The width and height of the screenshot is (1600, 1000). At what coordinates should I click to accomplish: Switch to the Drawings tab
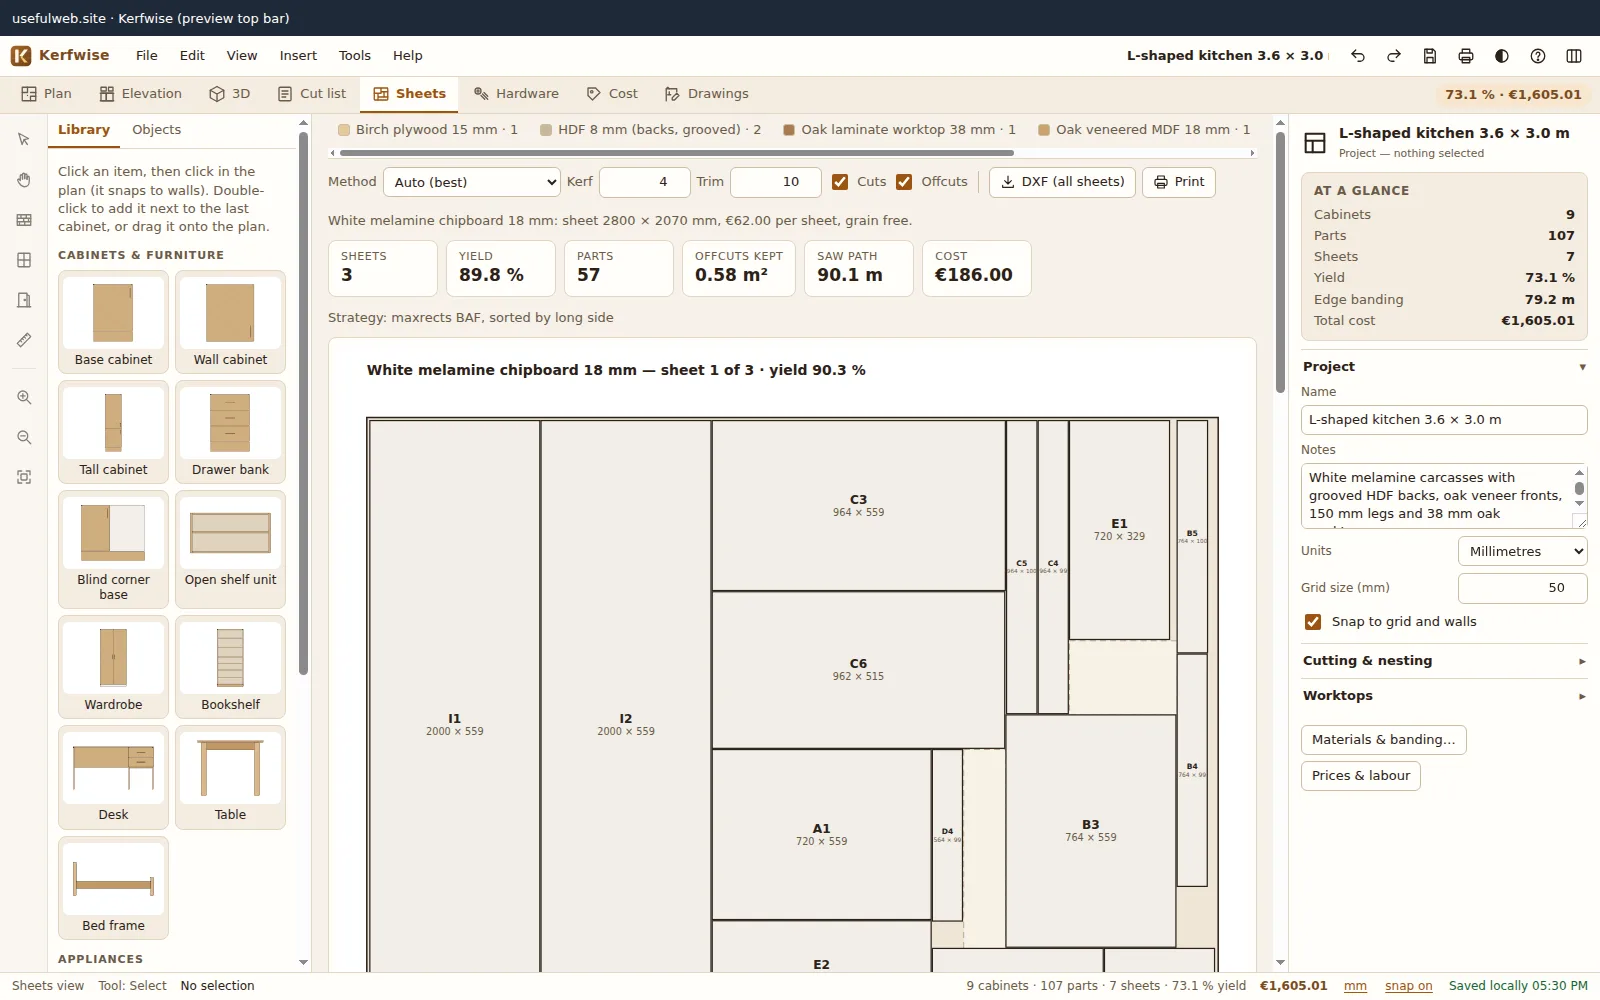(x=707, y=94)
